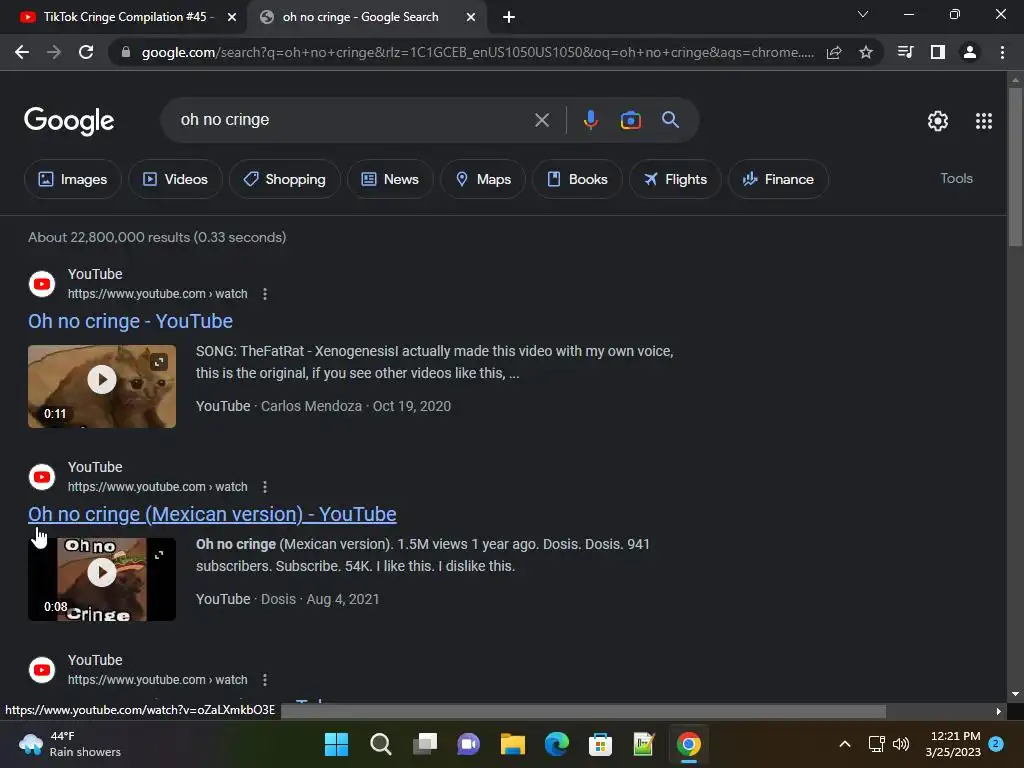Open 'Oh no cringe - YouTube' result
Image resolution: width=1024 pixels, height=768 pixels.
131,321
